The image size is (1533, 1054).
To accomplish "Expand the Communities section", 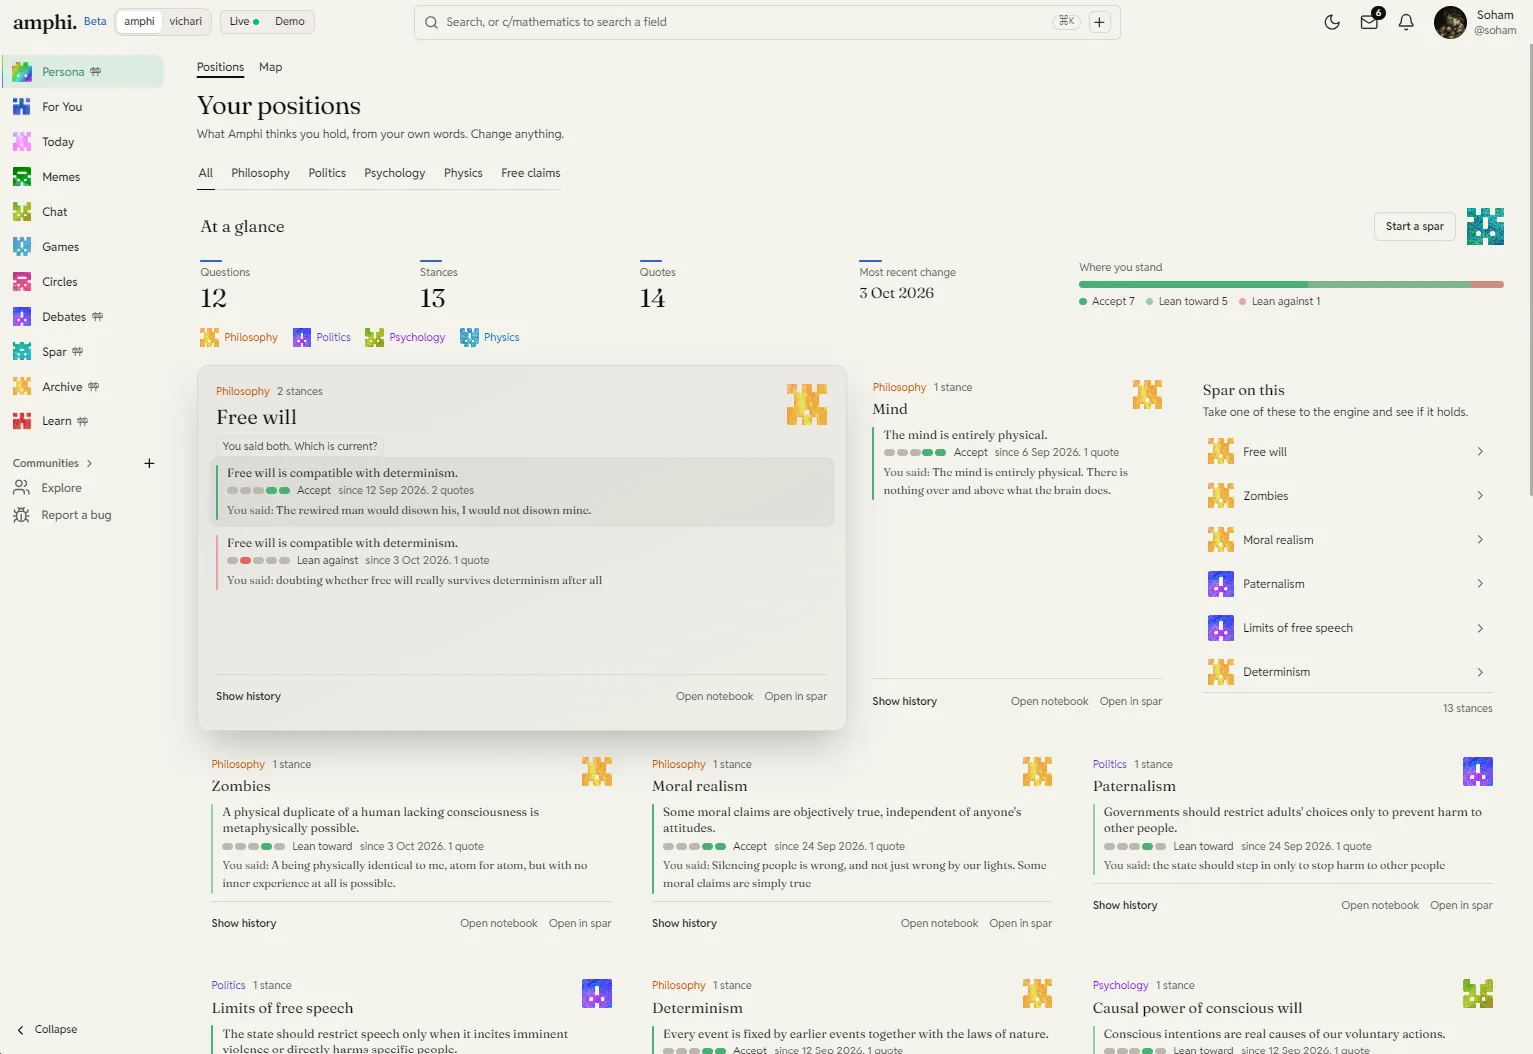I will (52, 463).
